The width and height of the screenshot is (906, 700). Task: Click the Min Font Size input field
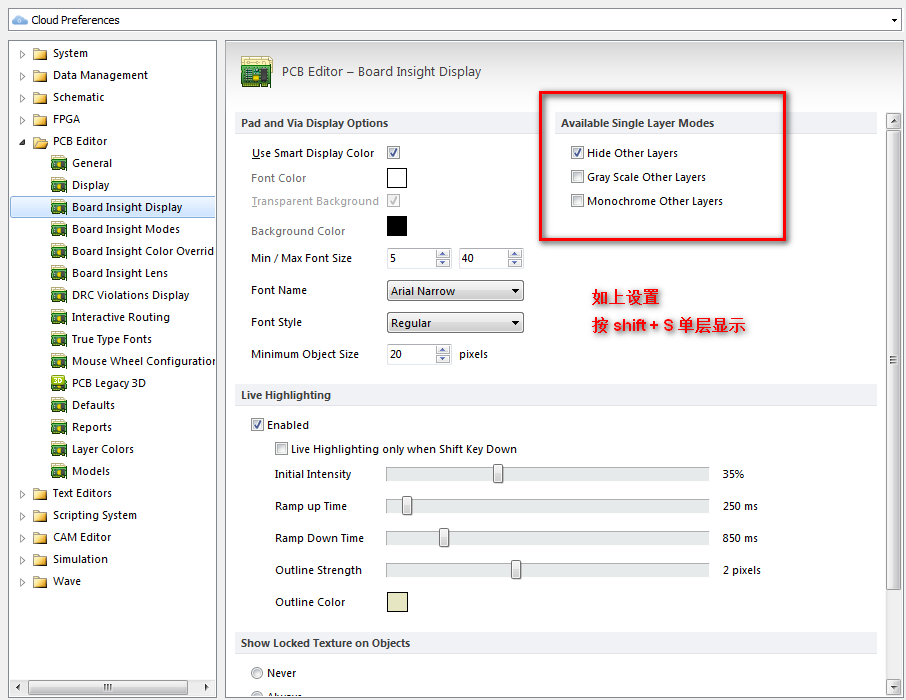point(410,258)
